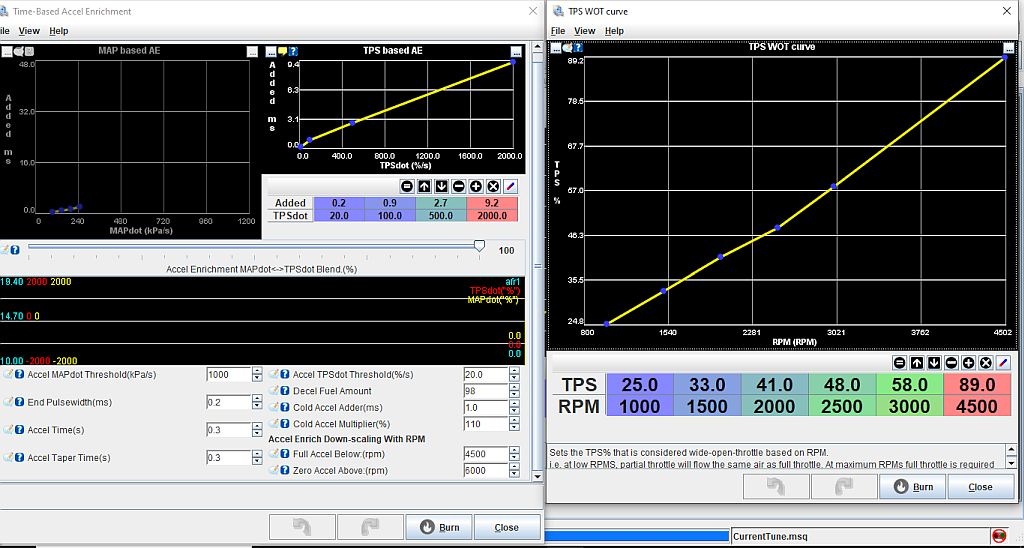
Task: Click the X icon above the TPS/RPM table
Action: point(985,363)
